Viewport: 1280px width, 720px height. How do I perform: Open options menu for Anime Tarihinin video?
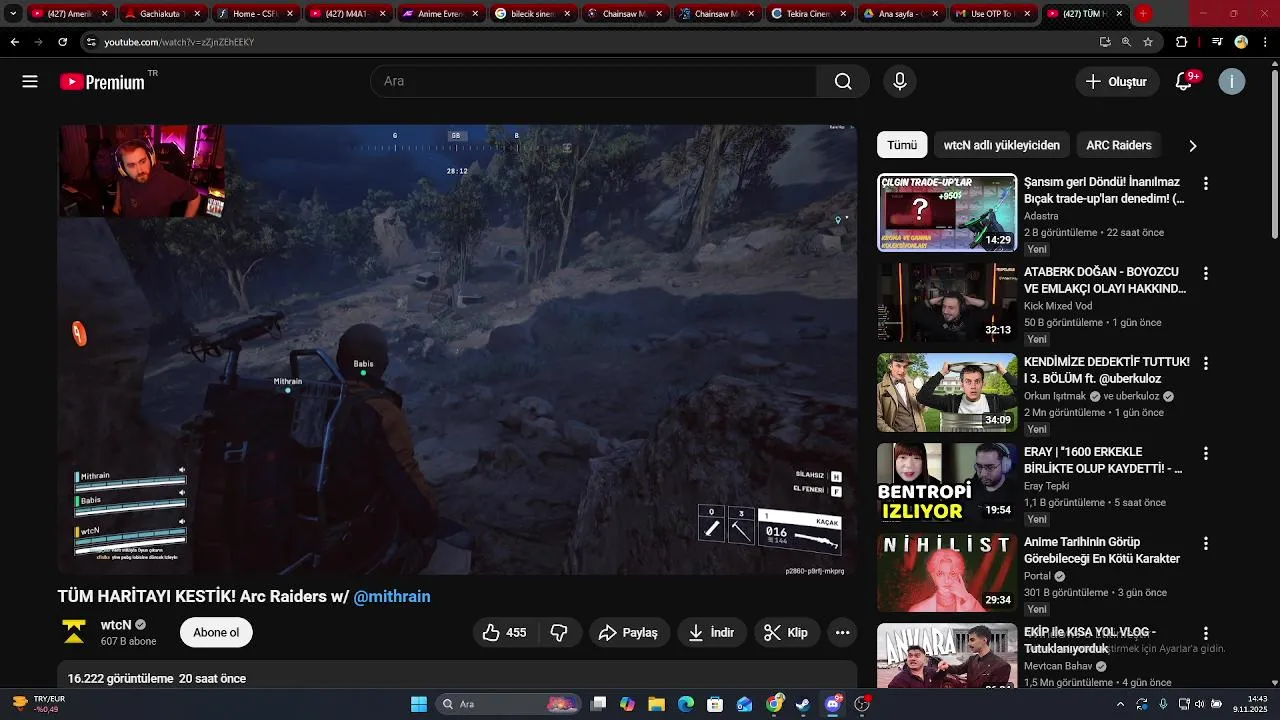pyautogui.click(x=1206, y=544)
